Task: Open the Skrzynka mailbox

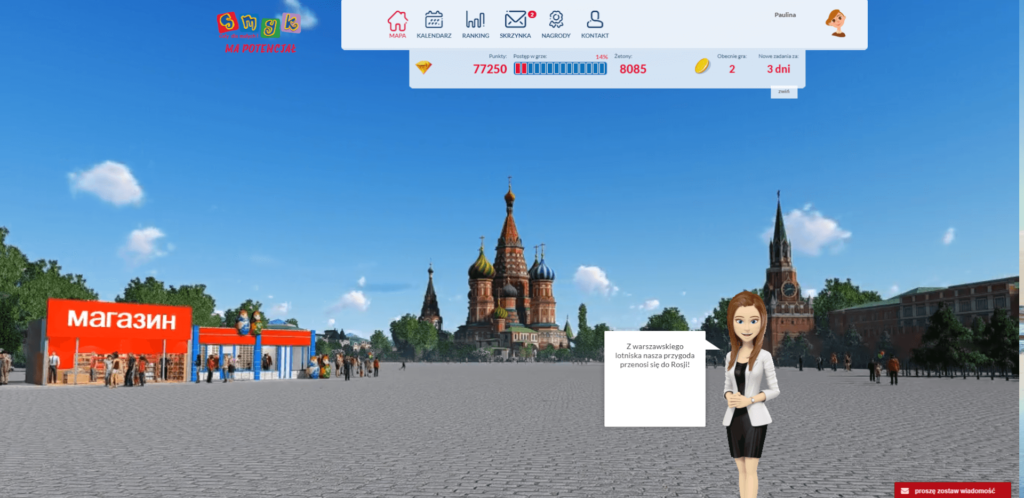Action: [515, 25]
